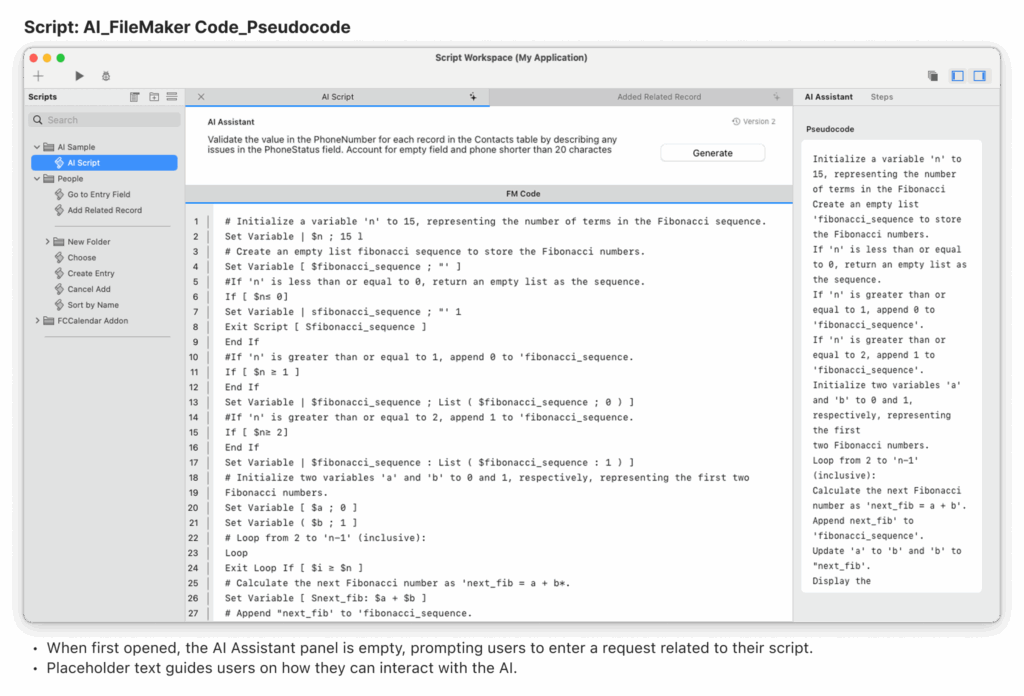Image resolution: width=1024 pixels, height=696 pixels.
Task: Click the script list icon beside Scripts title
Action: [135, 97]
